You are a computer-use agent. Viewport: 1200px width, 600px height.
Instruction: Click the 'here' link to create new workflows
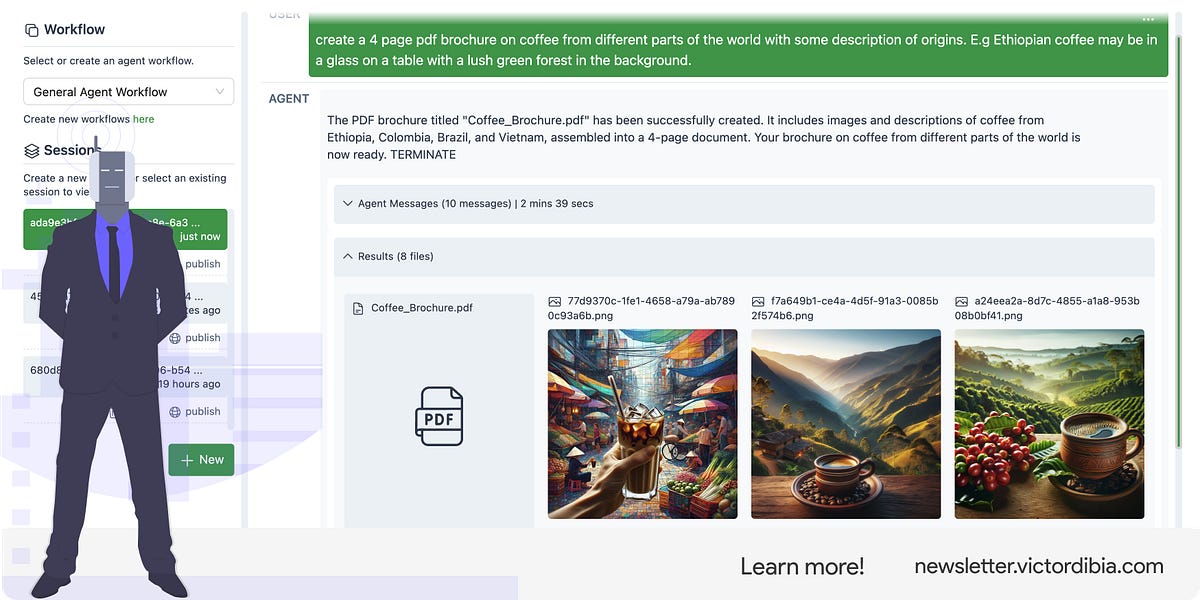pyautogui.click(x=145, y=118)
